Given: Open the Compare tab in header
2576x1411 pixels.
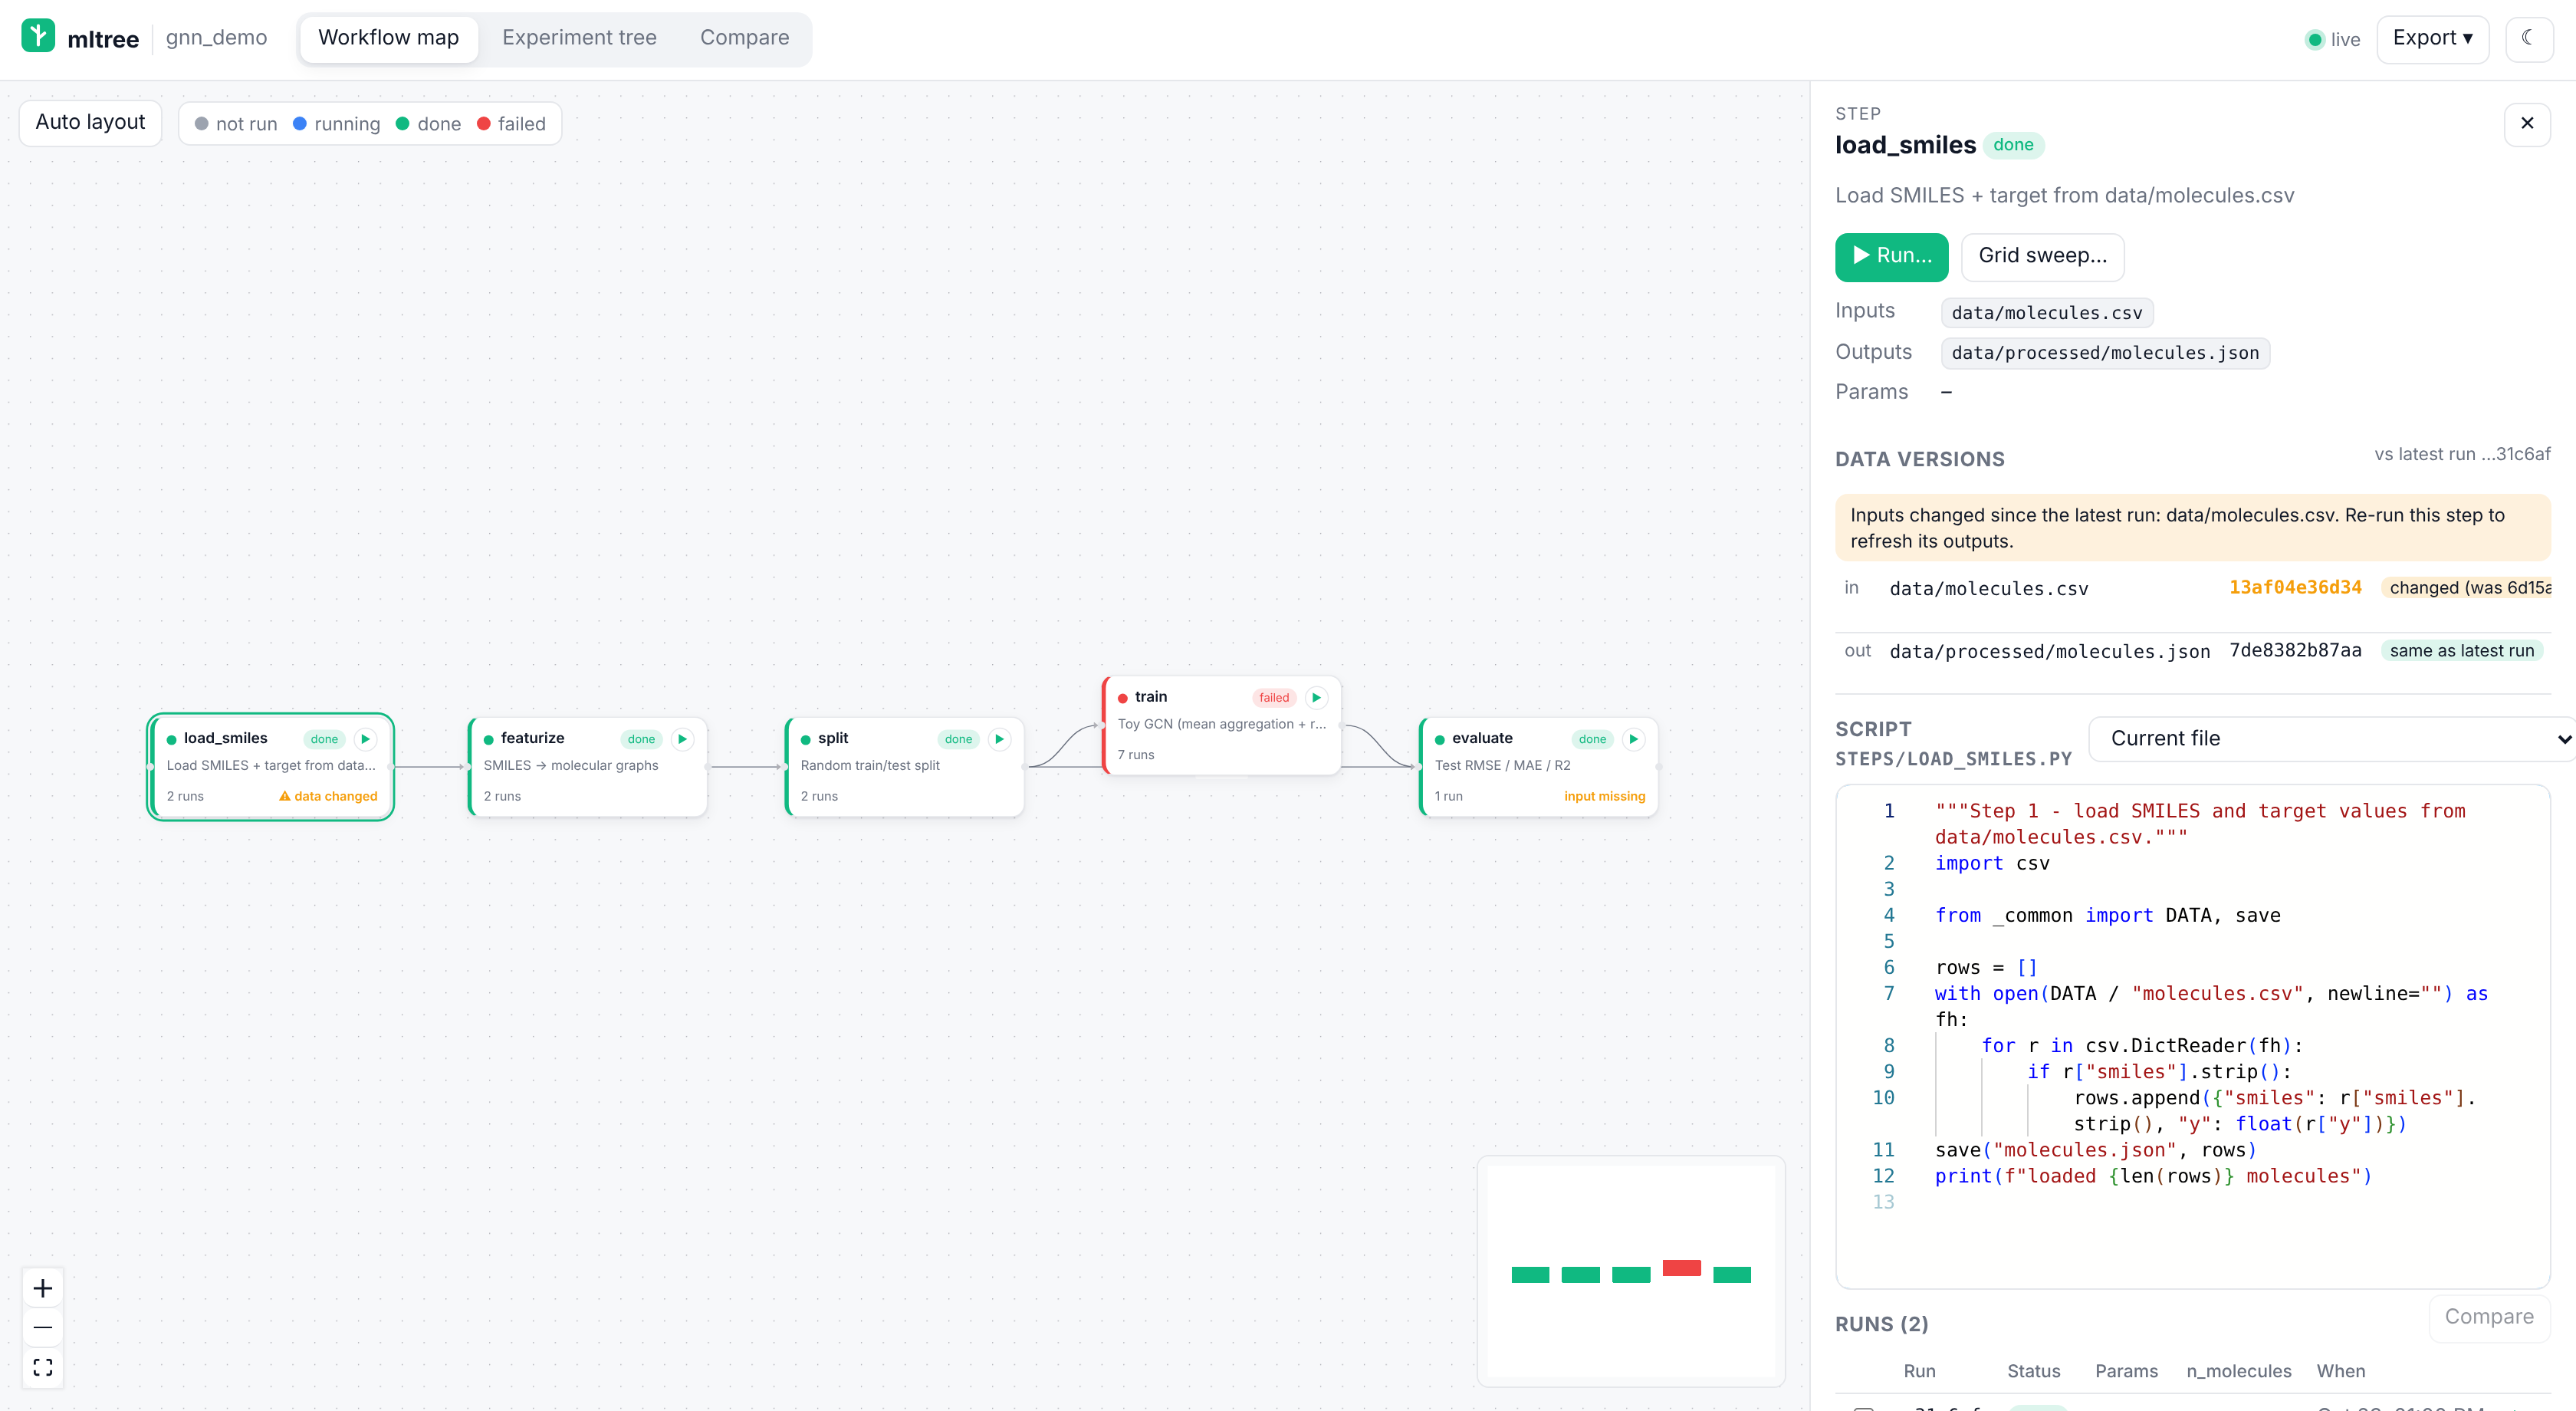Looking at the screenshot, I should [744, 38].
